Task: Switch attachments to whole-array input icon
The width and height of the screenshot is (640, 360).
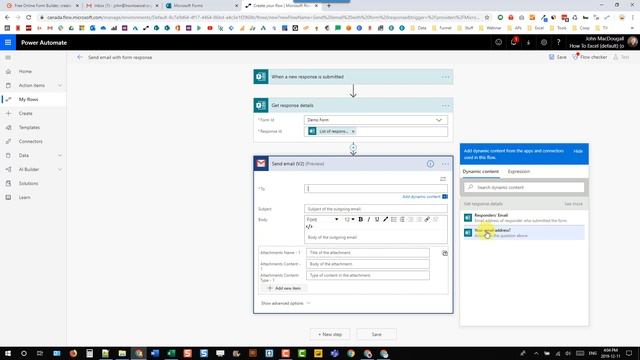Action: (x=445, y=253)
